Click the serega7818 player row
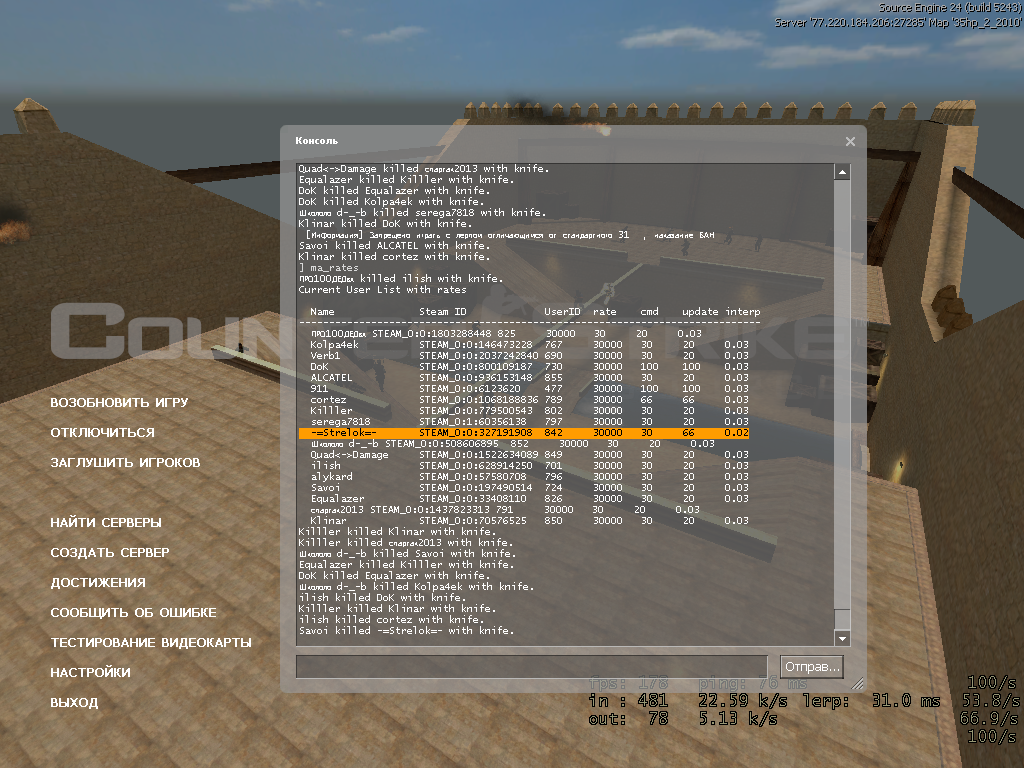 530,422
